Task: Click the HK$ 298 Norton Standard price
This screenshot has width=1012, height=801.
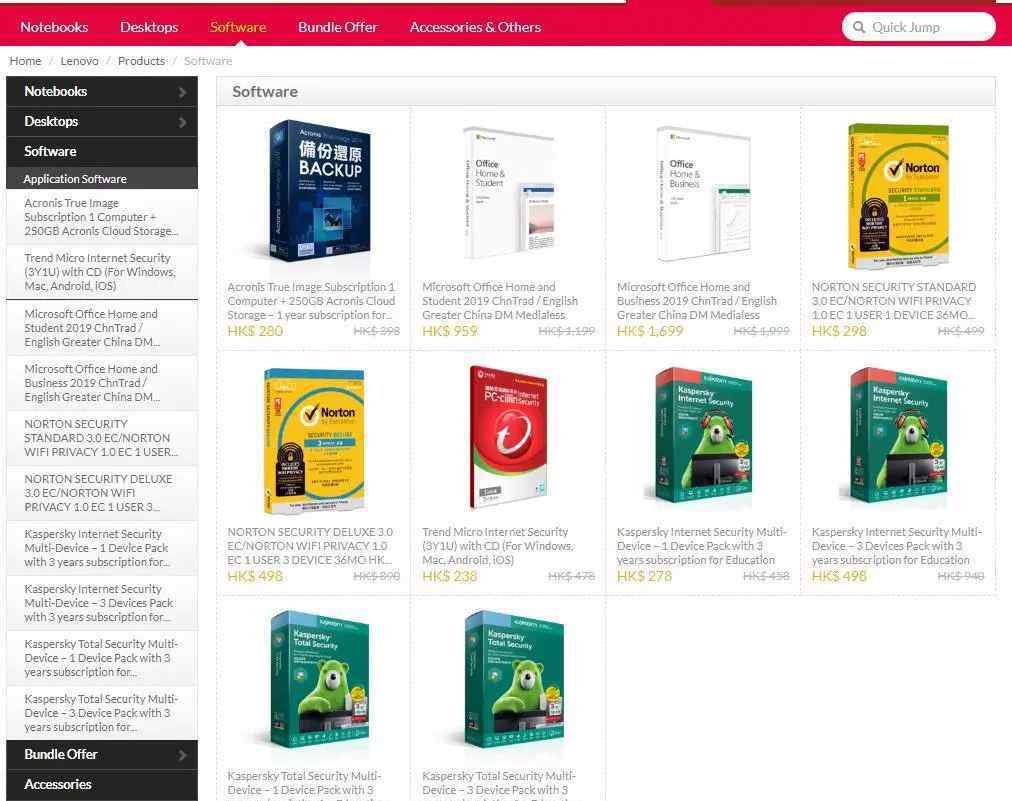Action: pyautogui.click(x=840, y=331)
